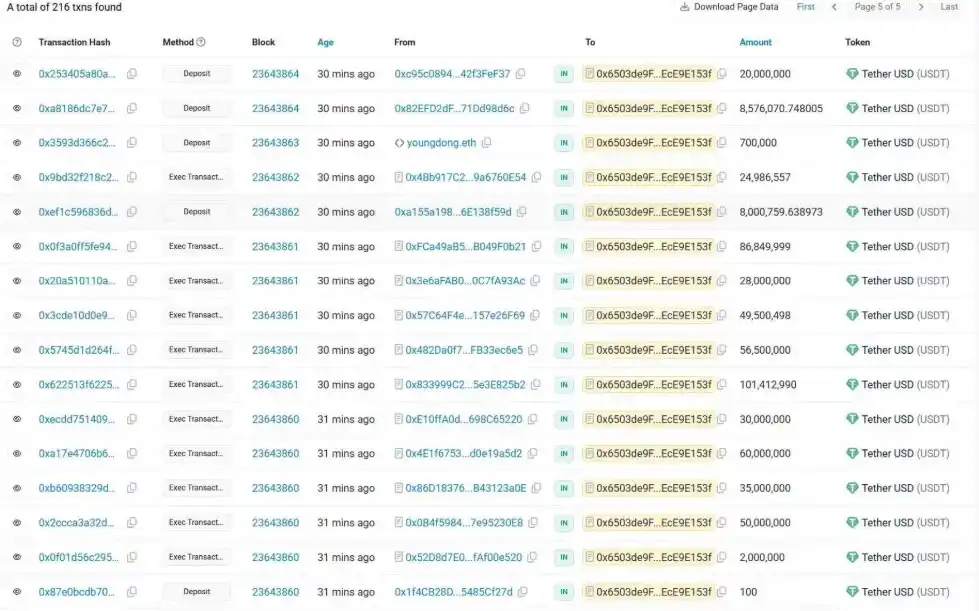Click help icon beside Method header
This screenshot has height=611, width=979.
pyautogui.click(x=201, y=42)
